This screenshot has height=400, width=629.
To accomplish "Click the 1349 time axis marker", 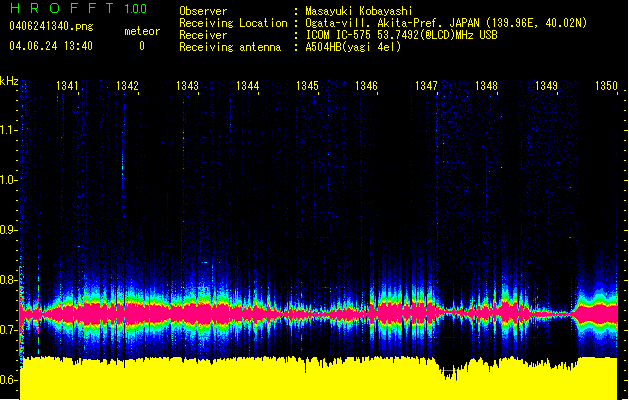I will (x=546, y=86).
